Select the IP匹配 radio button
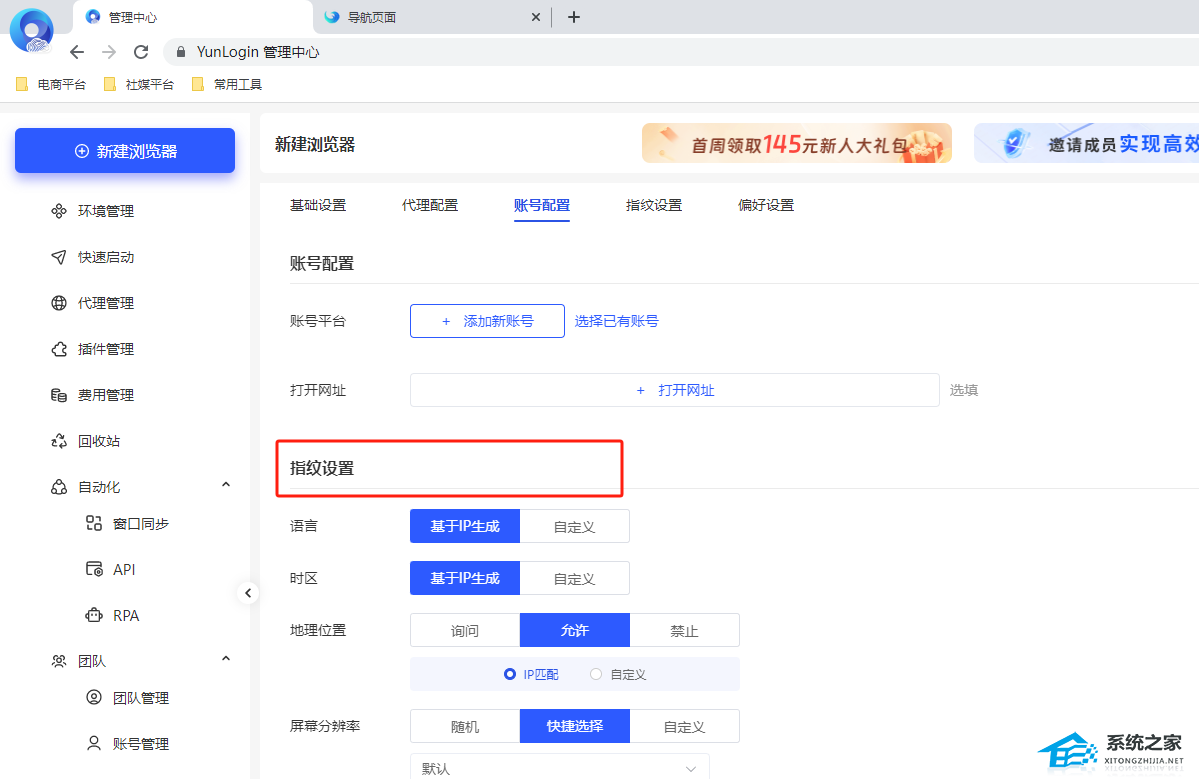The height and width of the screenshot is (779, 1199). 510,674
